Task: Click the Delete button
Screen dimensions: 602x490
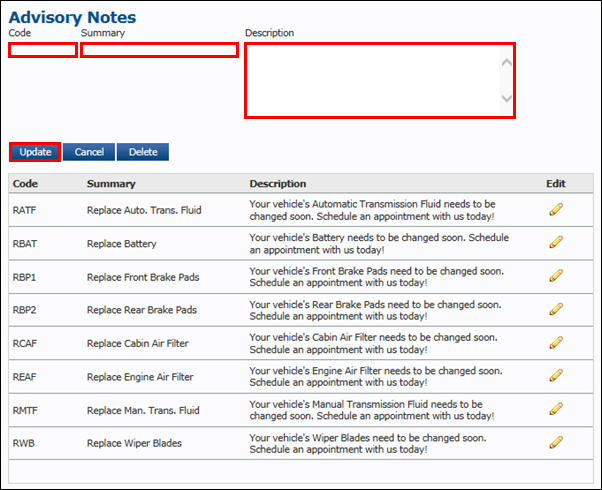Action: [x=143, y=152]
